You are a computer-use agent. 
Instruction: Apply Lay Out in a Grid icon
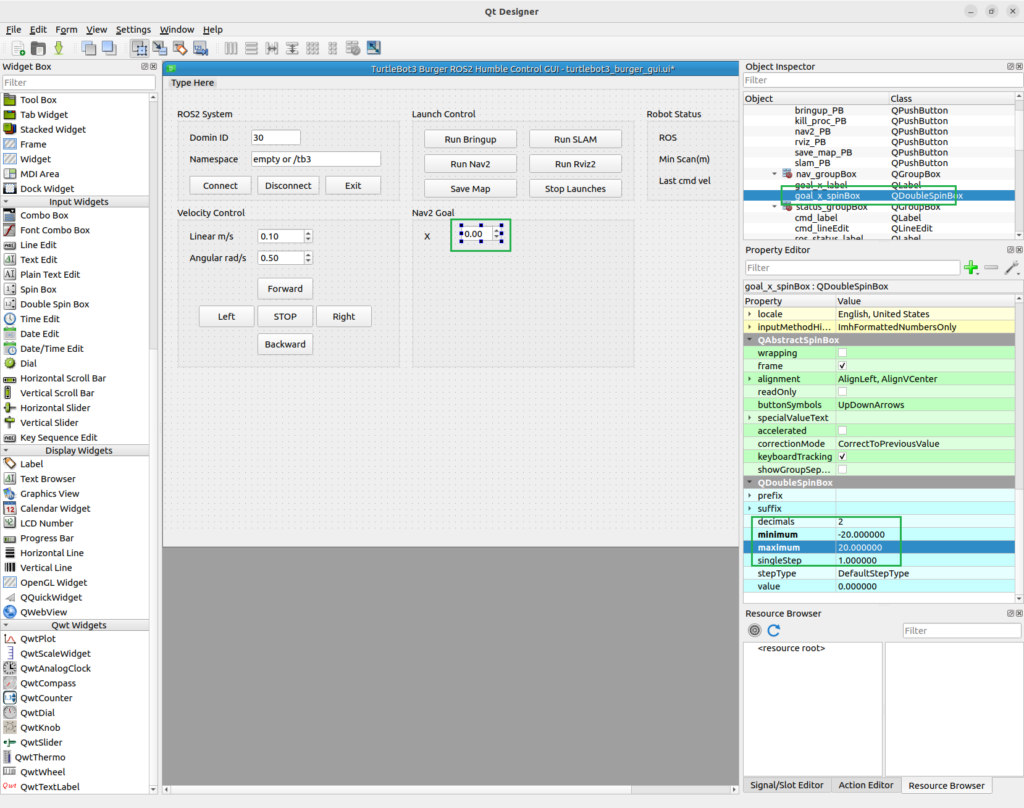click(313, 48)
